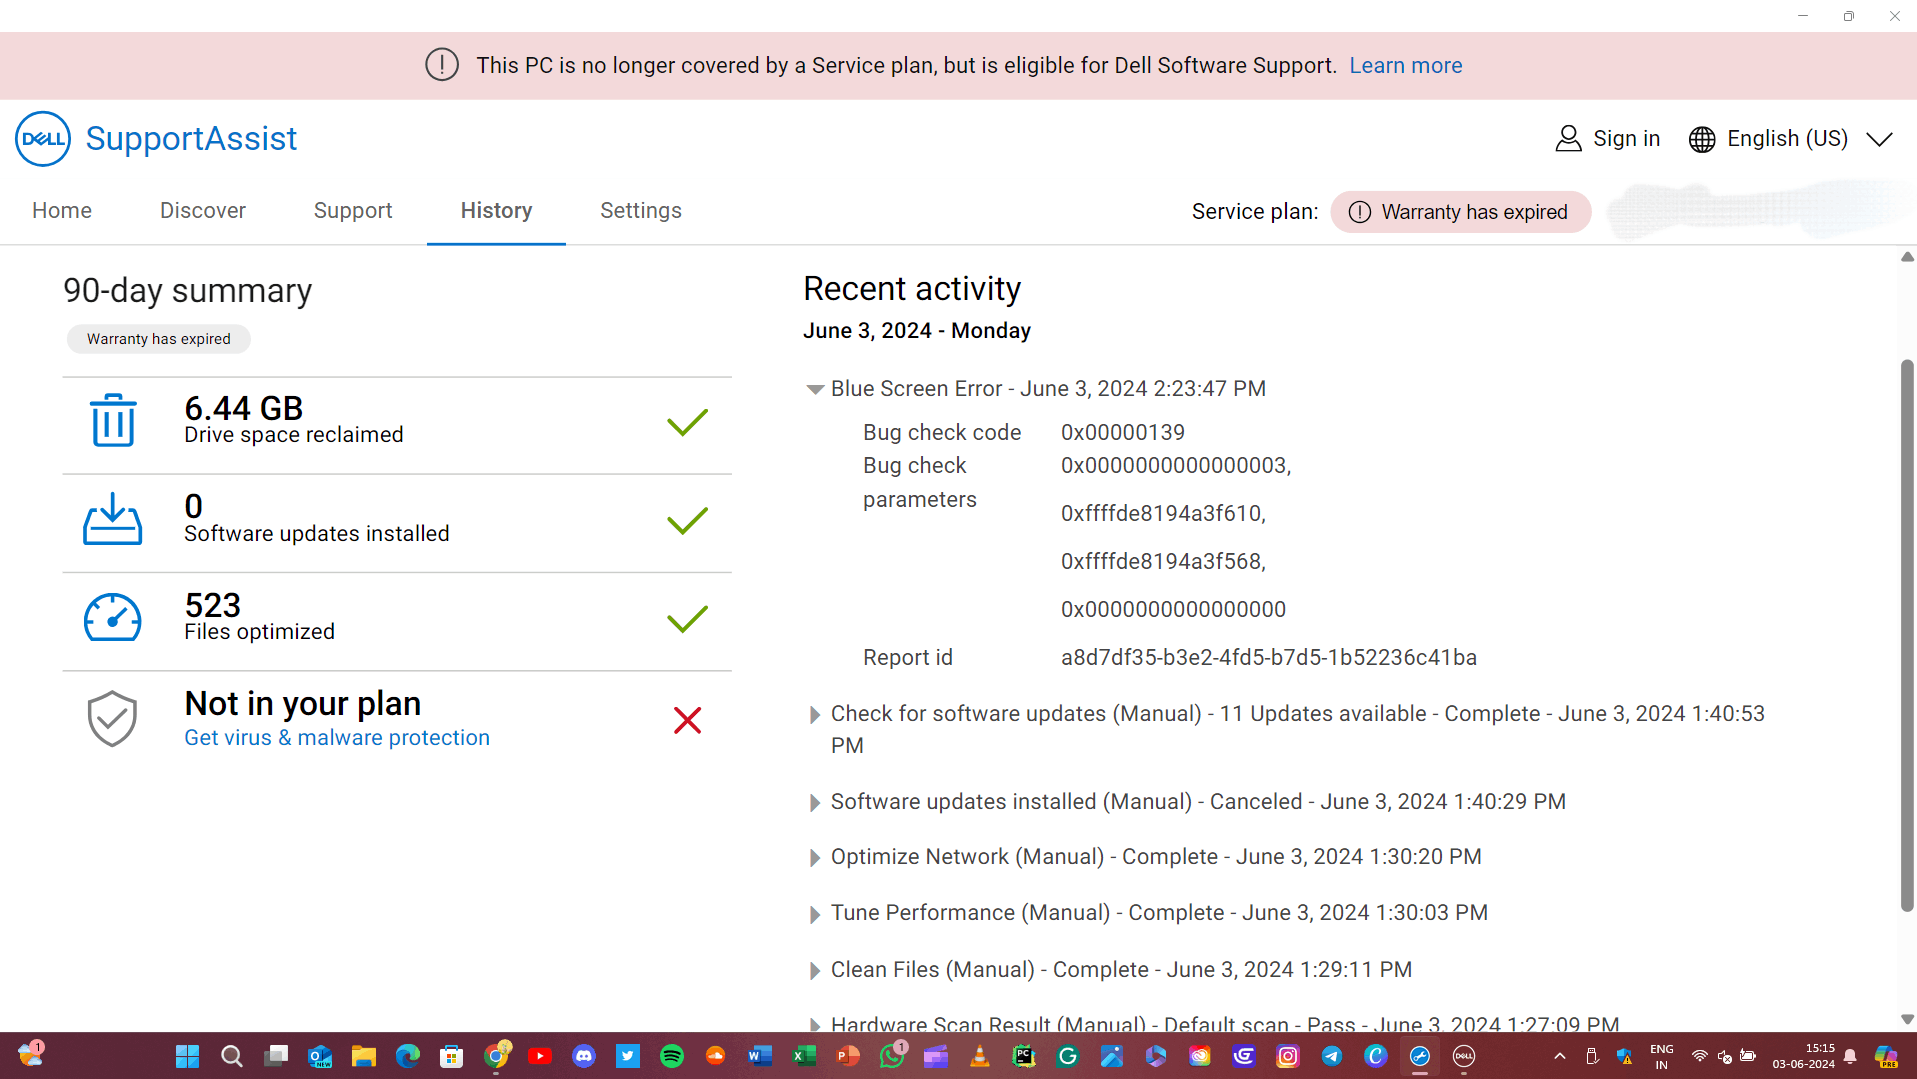Viewport: 1917px width, 1079px height.
Task: Click the banner info alert icon
Action: [442, 65]
